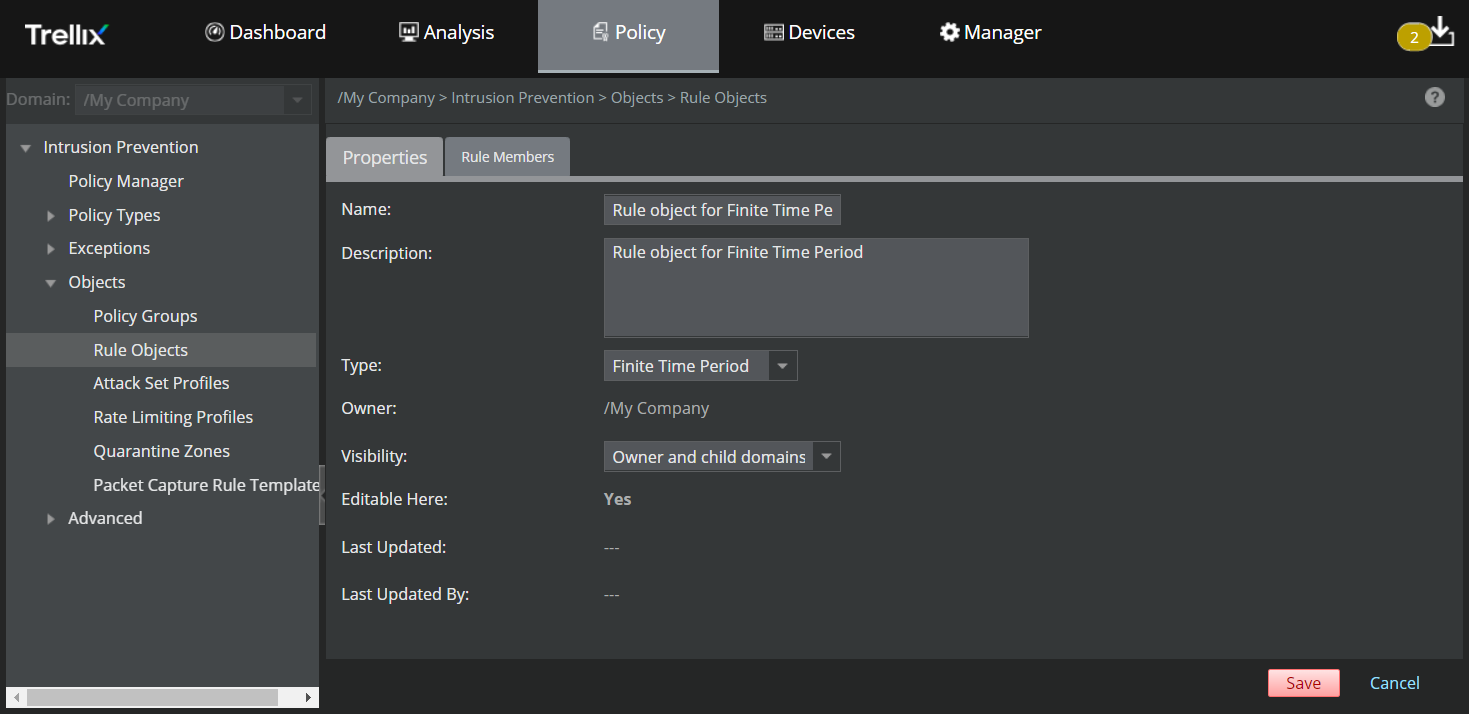Open Quarantine Zones
Image resolution: width=1469 pixels, height=714 pixels.
(x=162, y=451)
